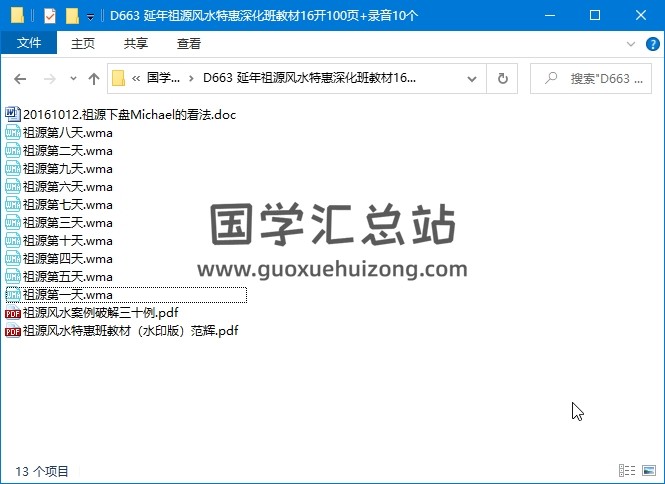Open the recent locations dropdown arrow
Viewport: 665px width, 484px height.
(72, 79)
